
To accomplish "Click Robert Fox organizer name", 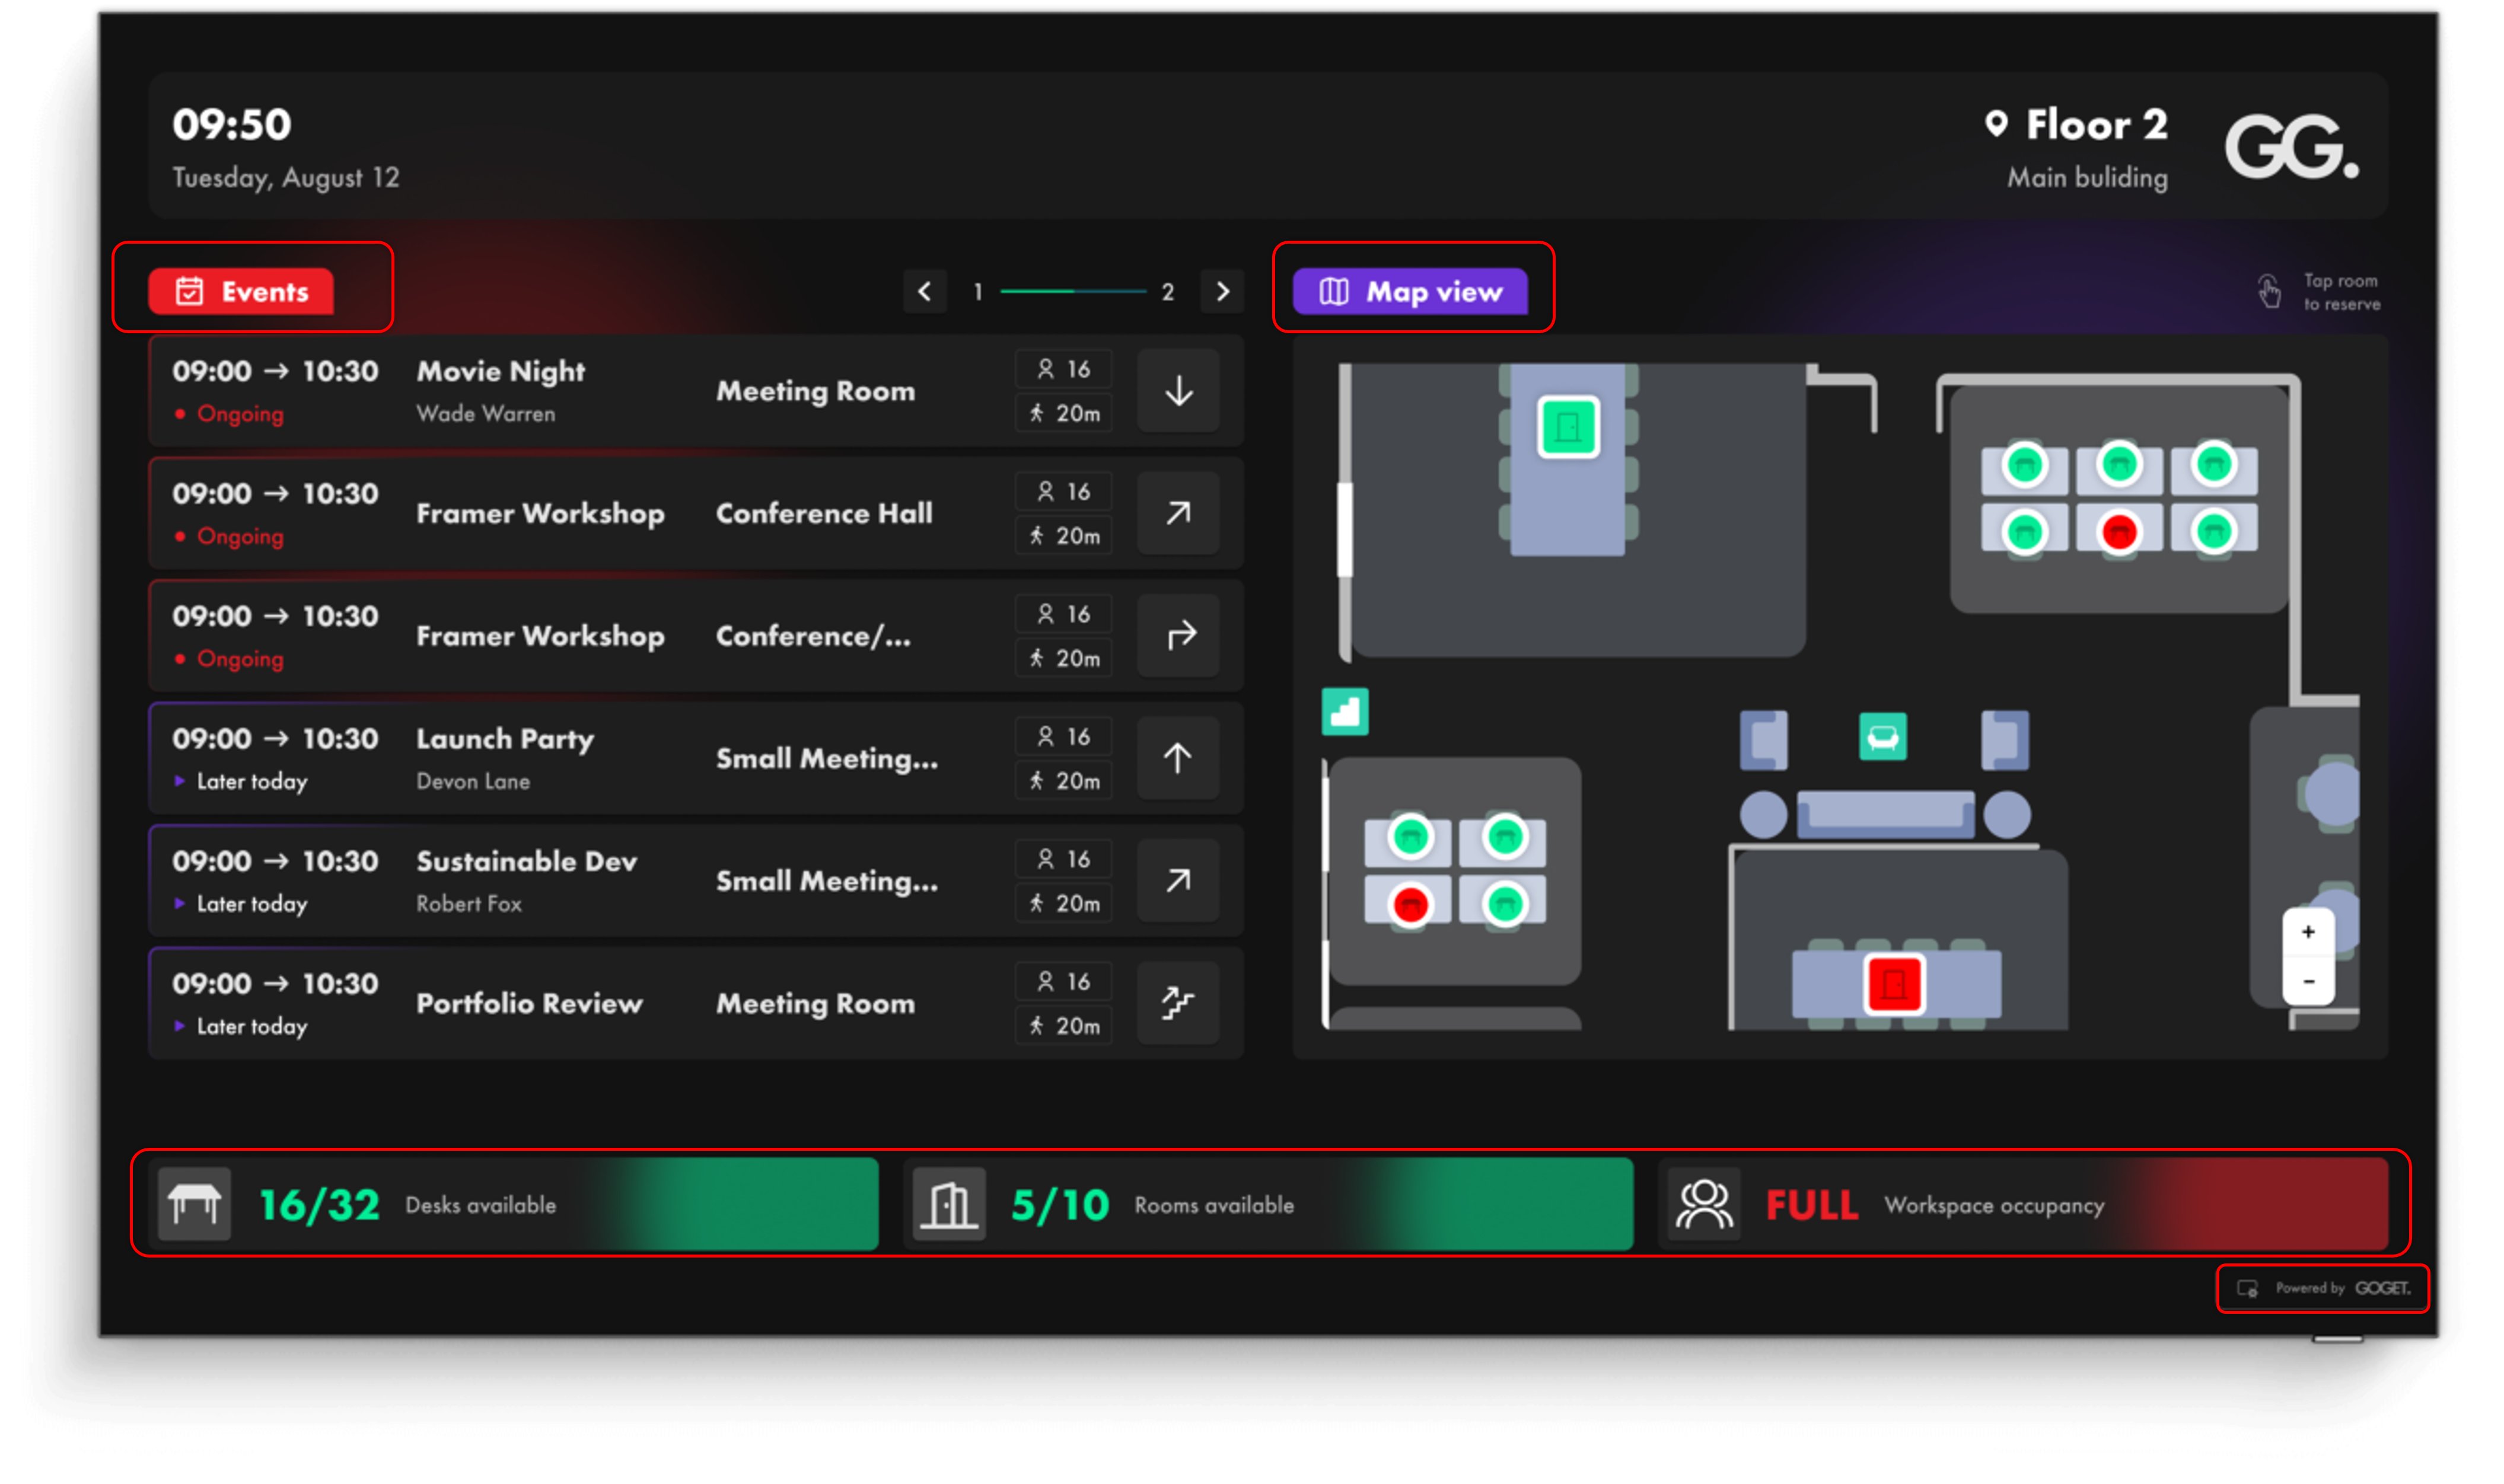I will coord(469,904).
